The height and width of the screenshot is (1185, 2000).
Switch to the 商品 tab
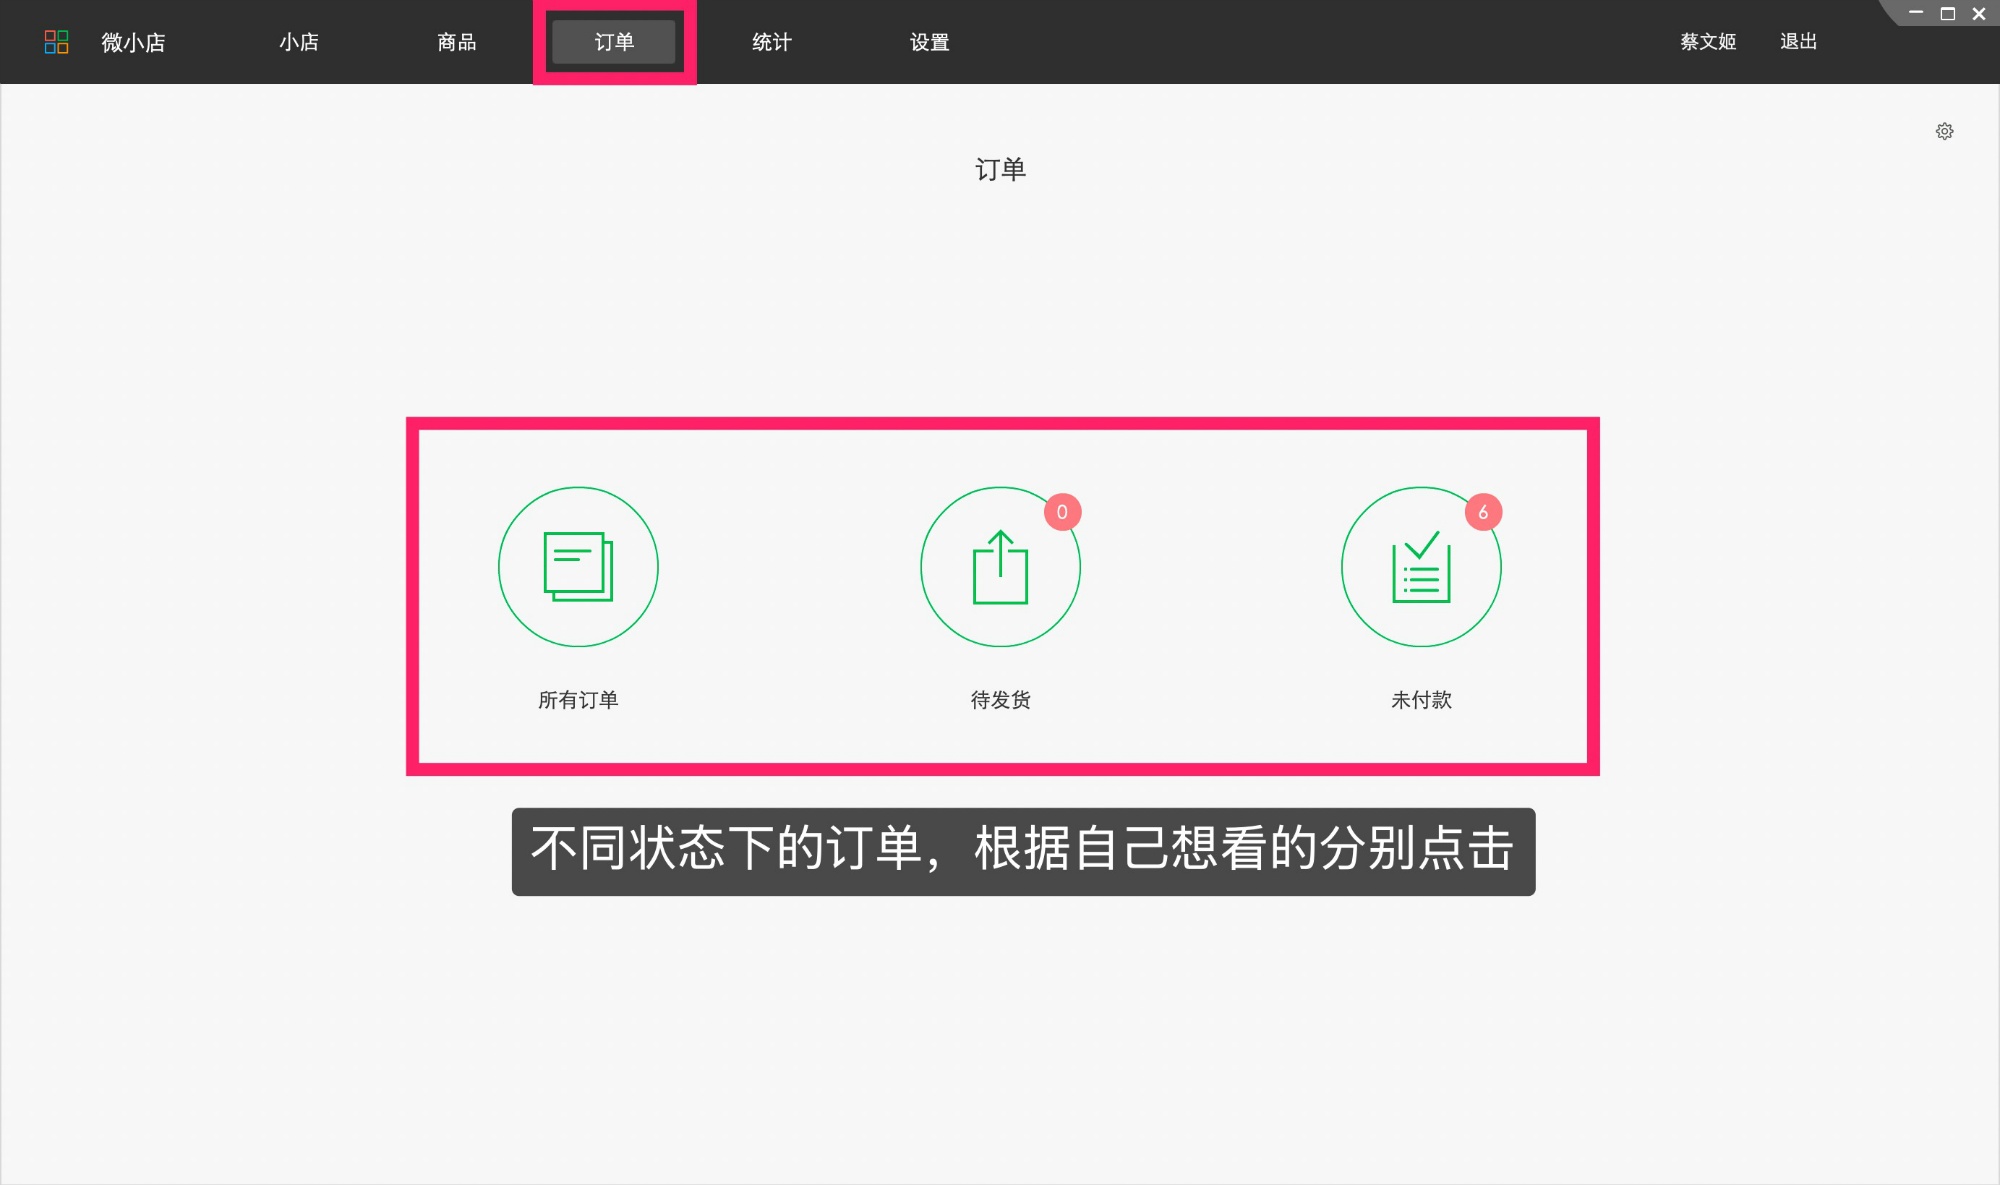point(456,42)
